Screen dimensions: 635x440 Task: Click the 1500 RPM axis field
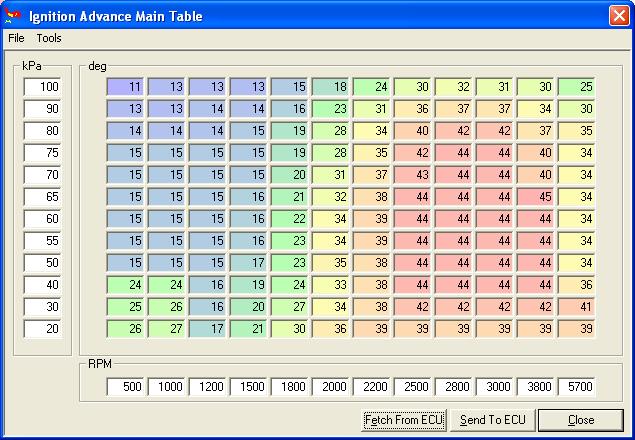pyautogui.click(x=248, y=387)
